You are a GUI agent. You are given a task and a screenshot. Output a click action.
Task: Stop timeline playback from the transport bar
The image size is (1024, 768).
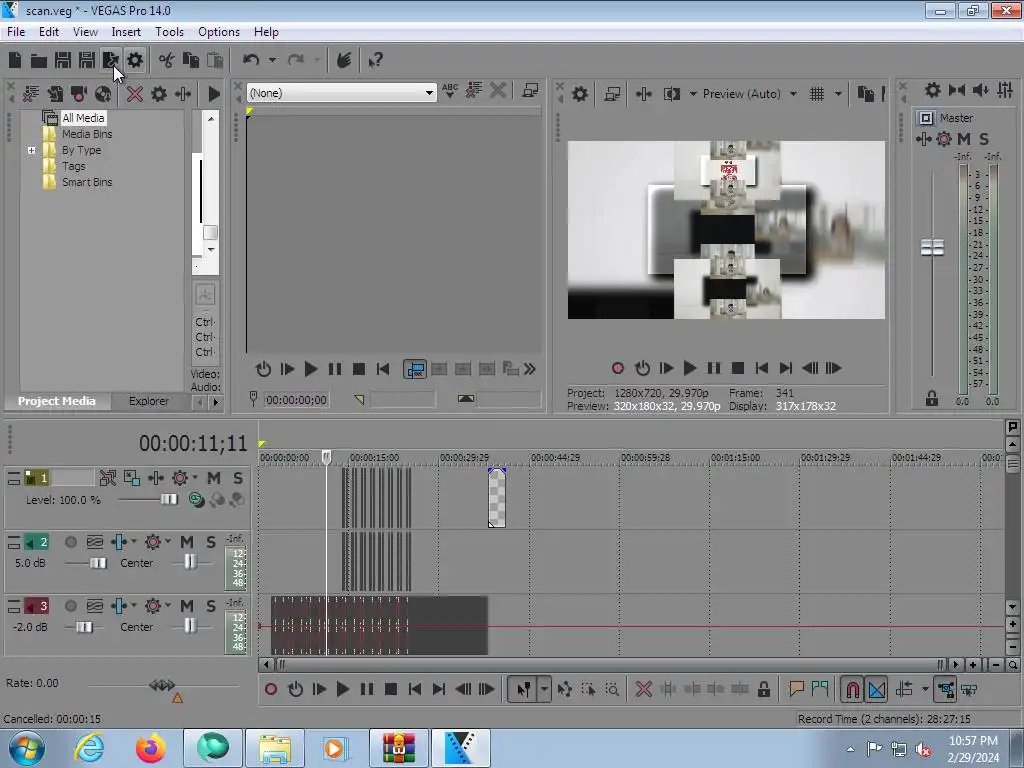[x=391, y=690]
